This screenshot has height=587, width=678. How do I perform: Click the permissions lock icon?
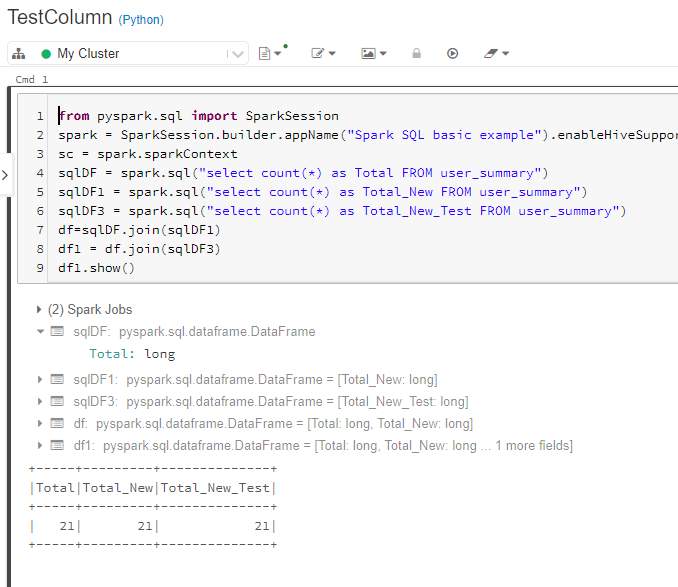point(416,54)
